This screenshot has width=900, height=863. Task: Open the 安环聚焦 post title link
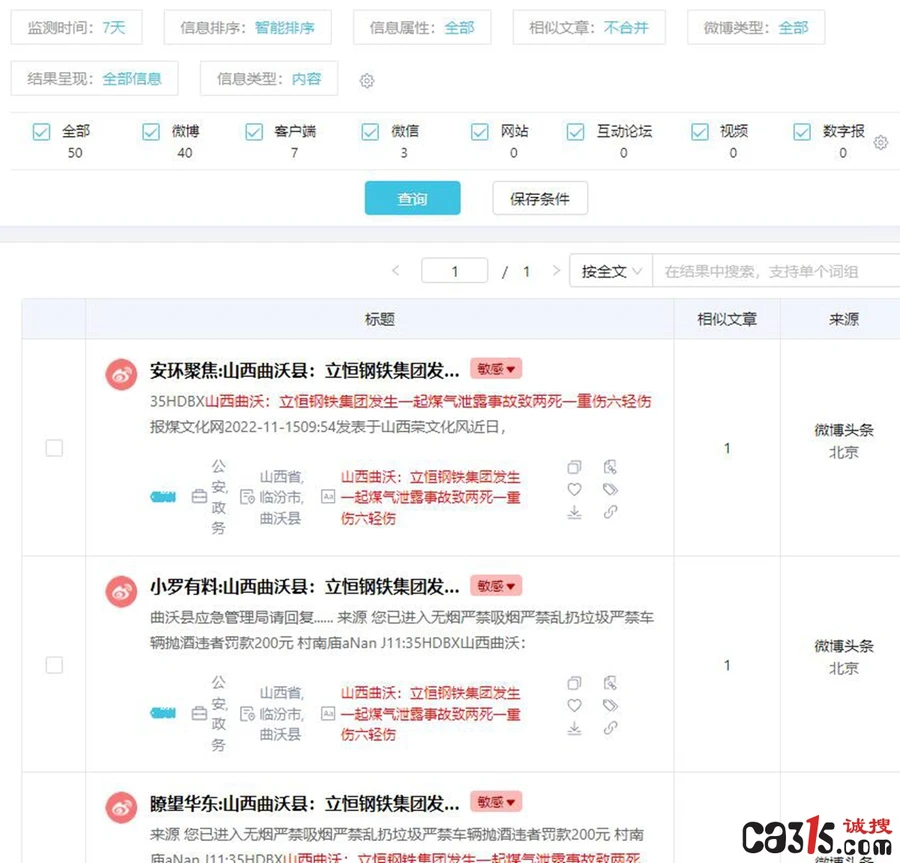tap(304, 371)
